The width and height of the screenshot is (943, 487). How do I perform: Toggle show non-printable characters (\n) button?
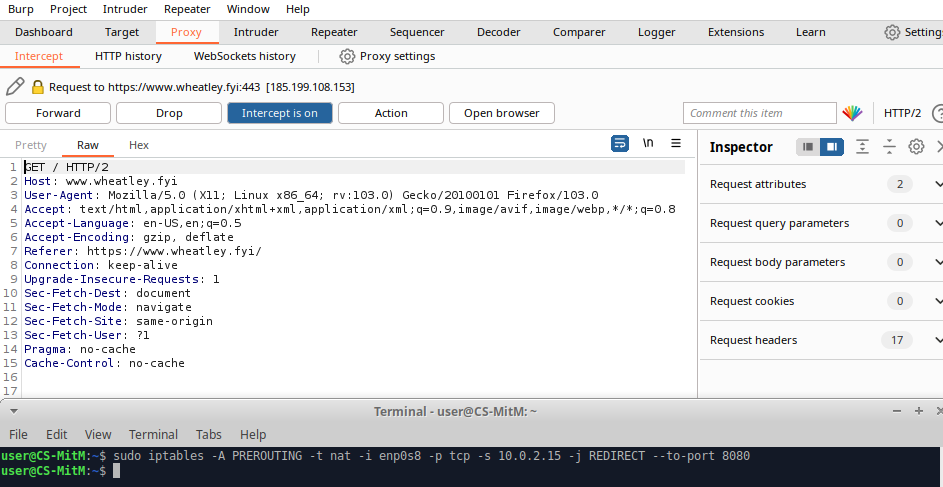point(648,143)
